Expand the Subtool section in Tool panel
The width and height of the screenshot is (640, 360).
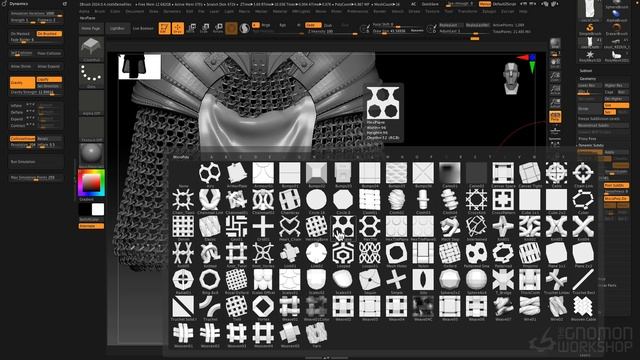click(x=585, y=71)
